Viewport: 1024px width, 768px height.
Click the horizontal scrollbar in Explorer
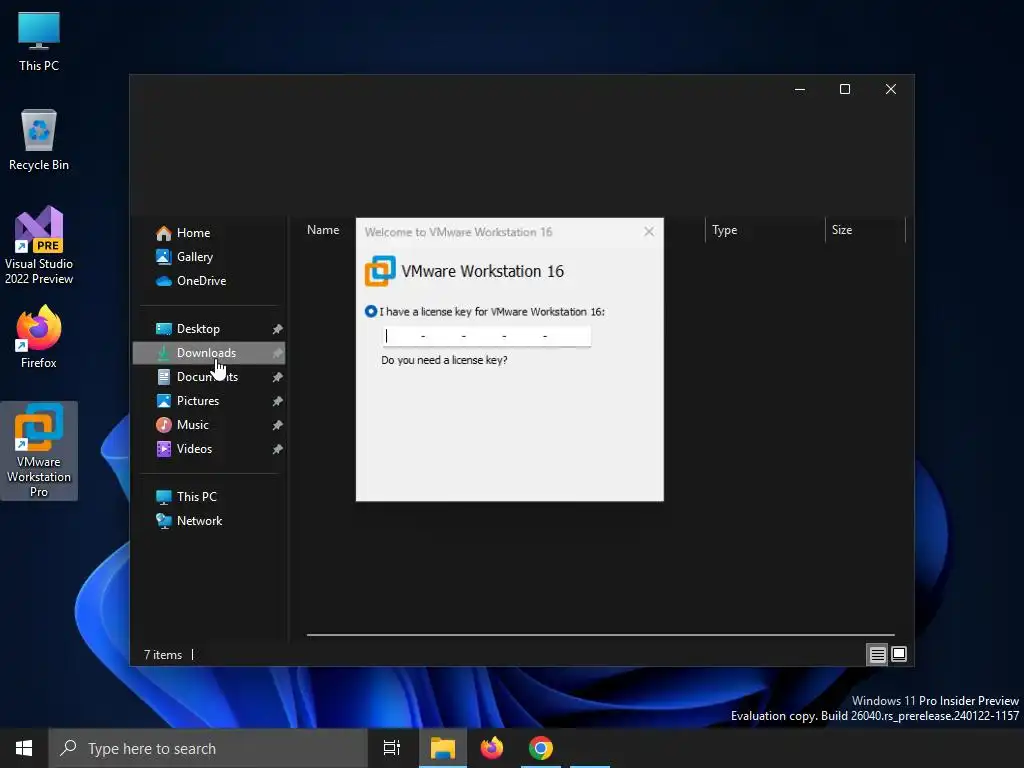(x=600, y=635)
